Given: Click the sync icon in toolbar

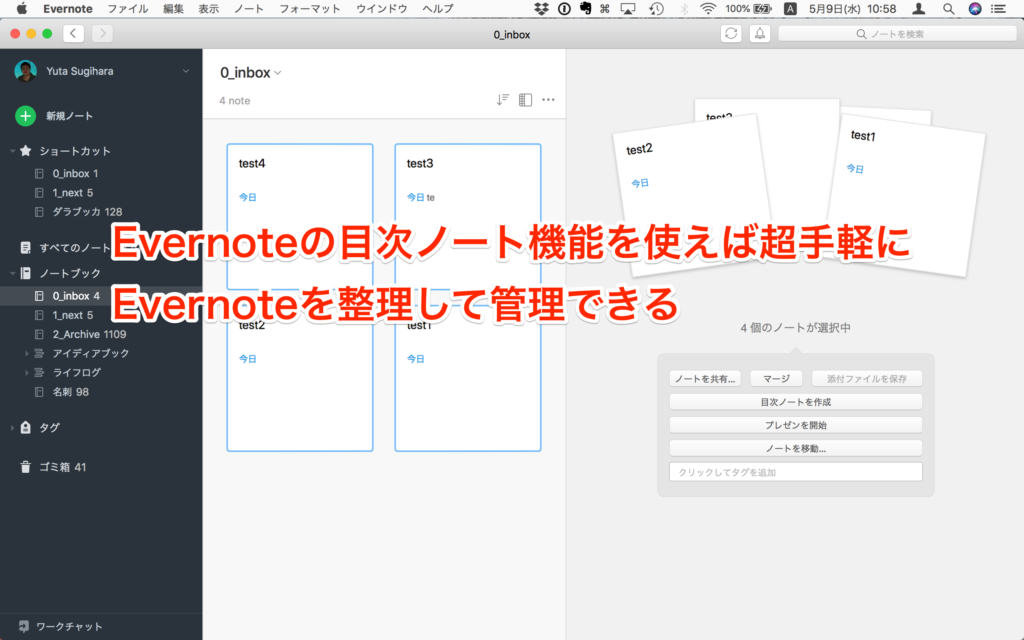Looking at the screenshot, I should [731, 33].
